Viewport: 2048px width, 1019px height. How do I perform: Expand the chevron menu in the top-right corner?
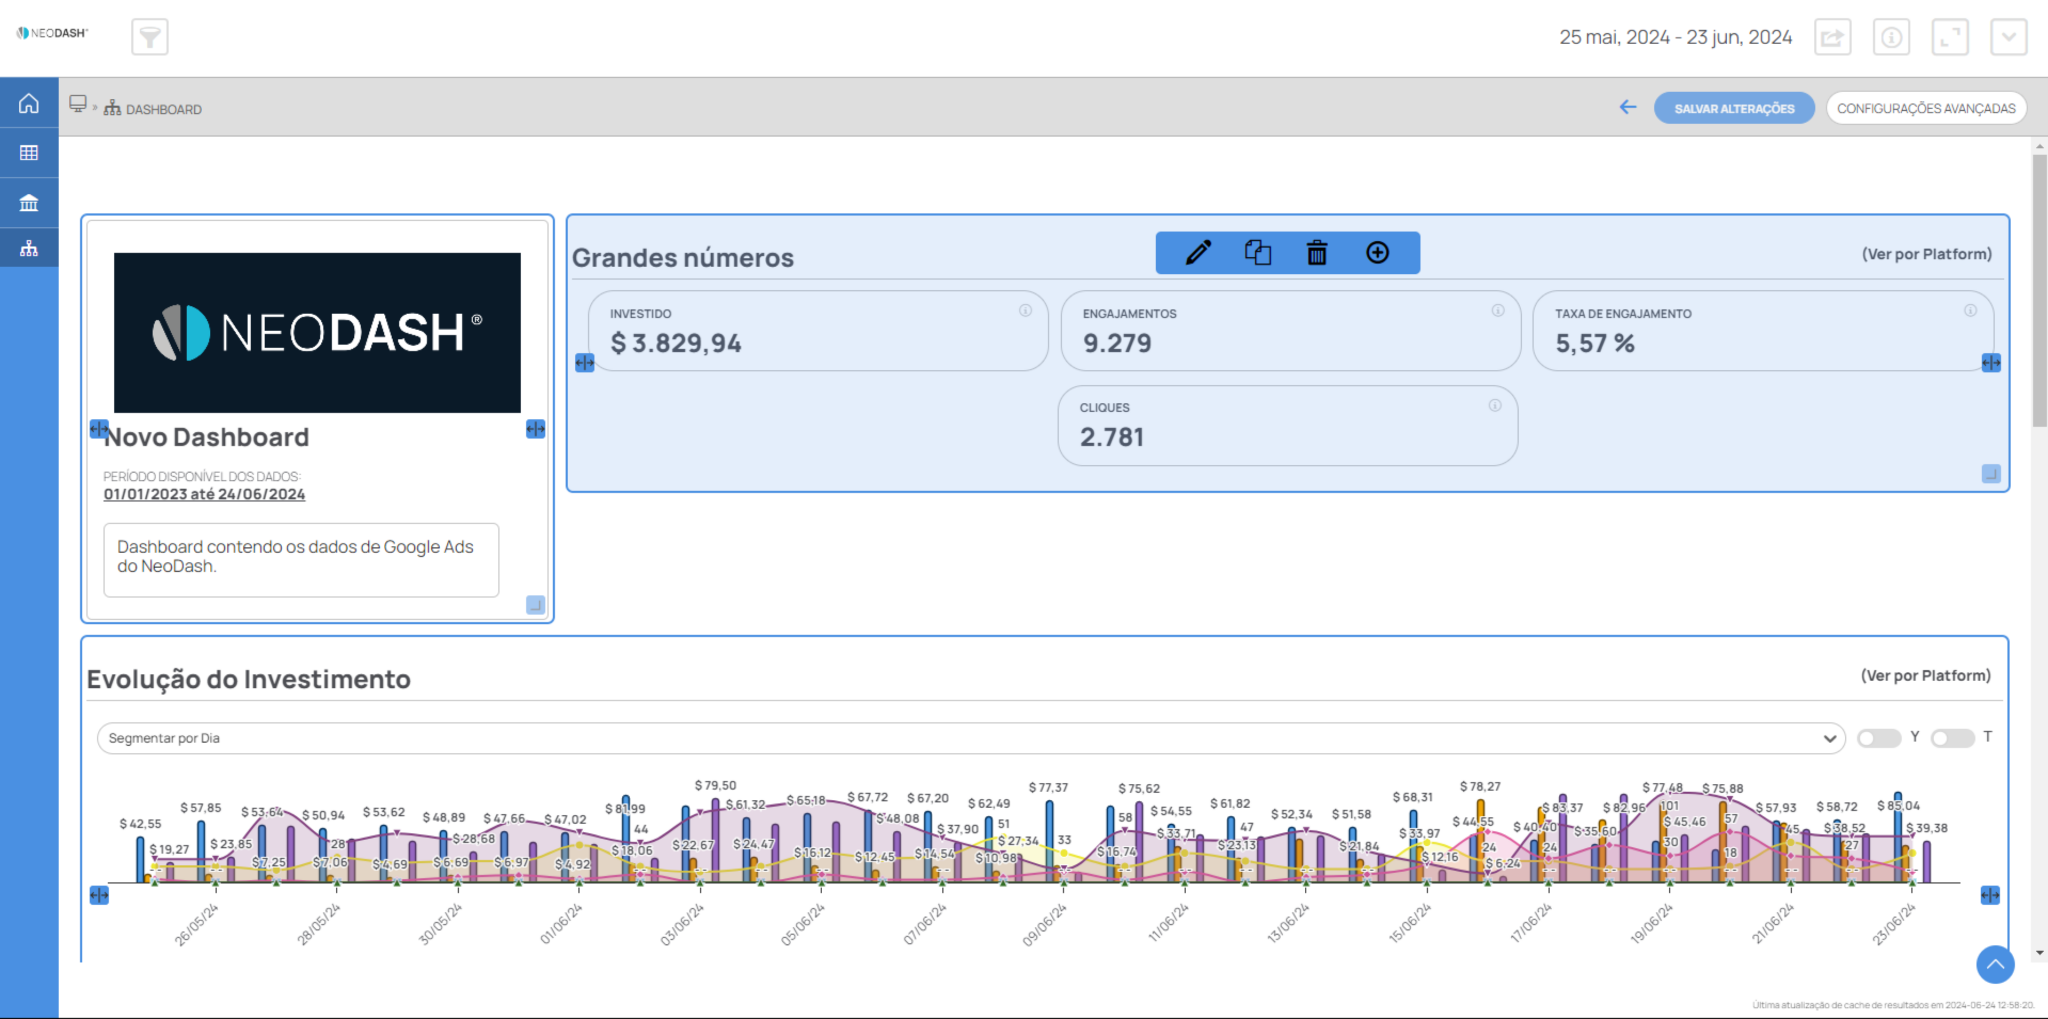[x=2008, y=37]
